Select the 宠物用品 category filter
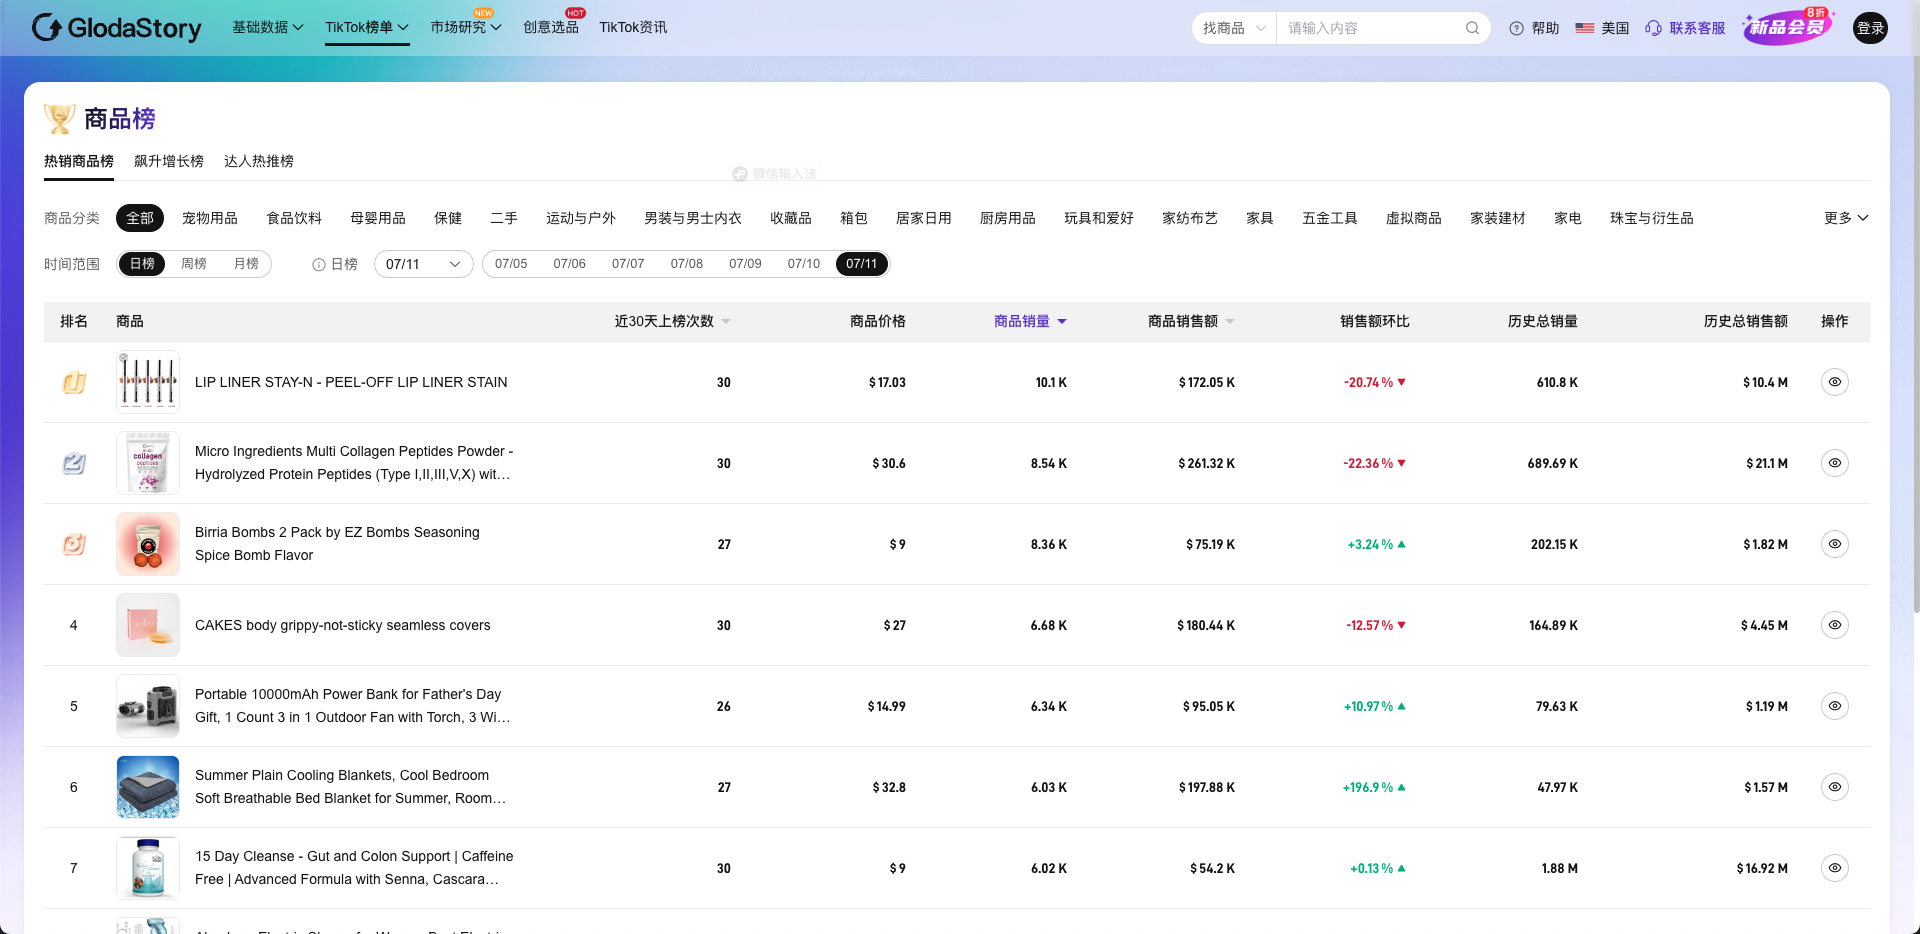 tap(209, 218)
